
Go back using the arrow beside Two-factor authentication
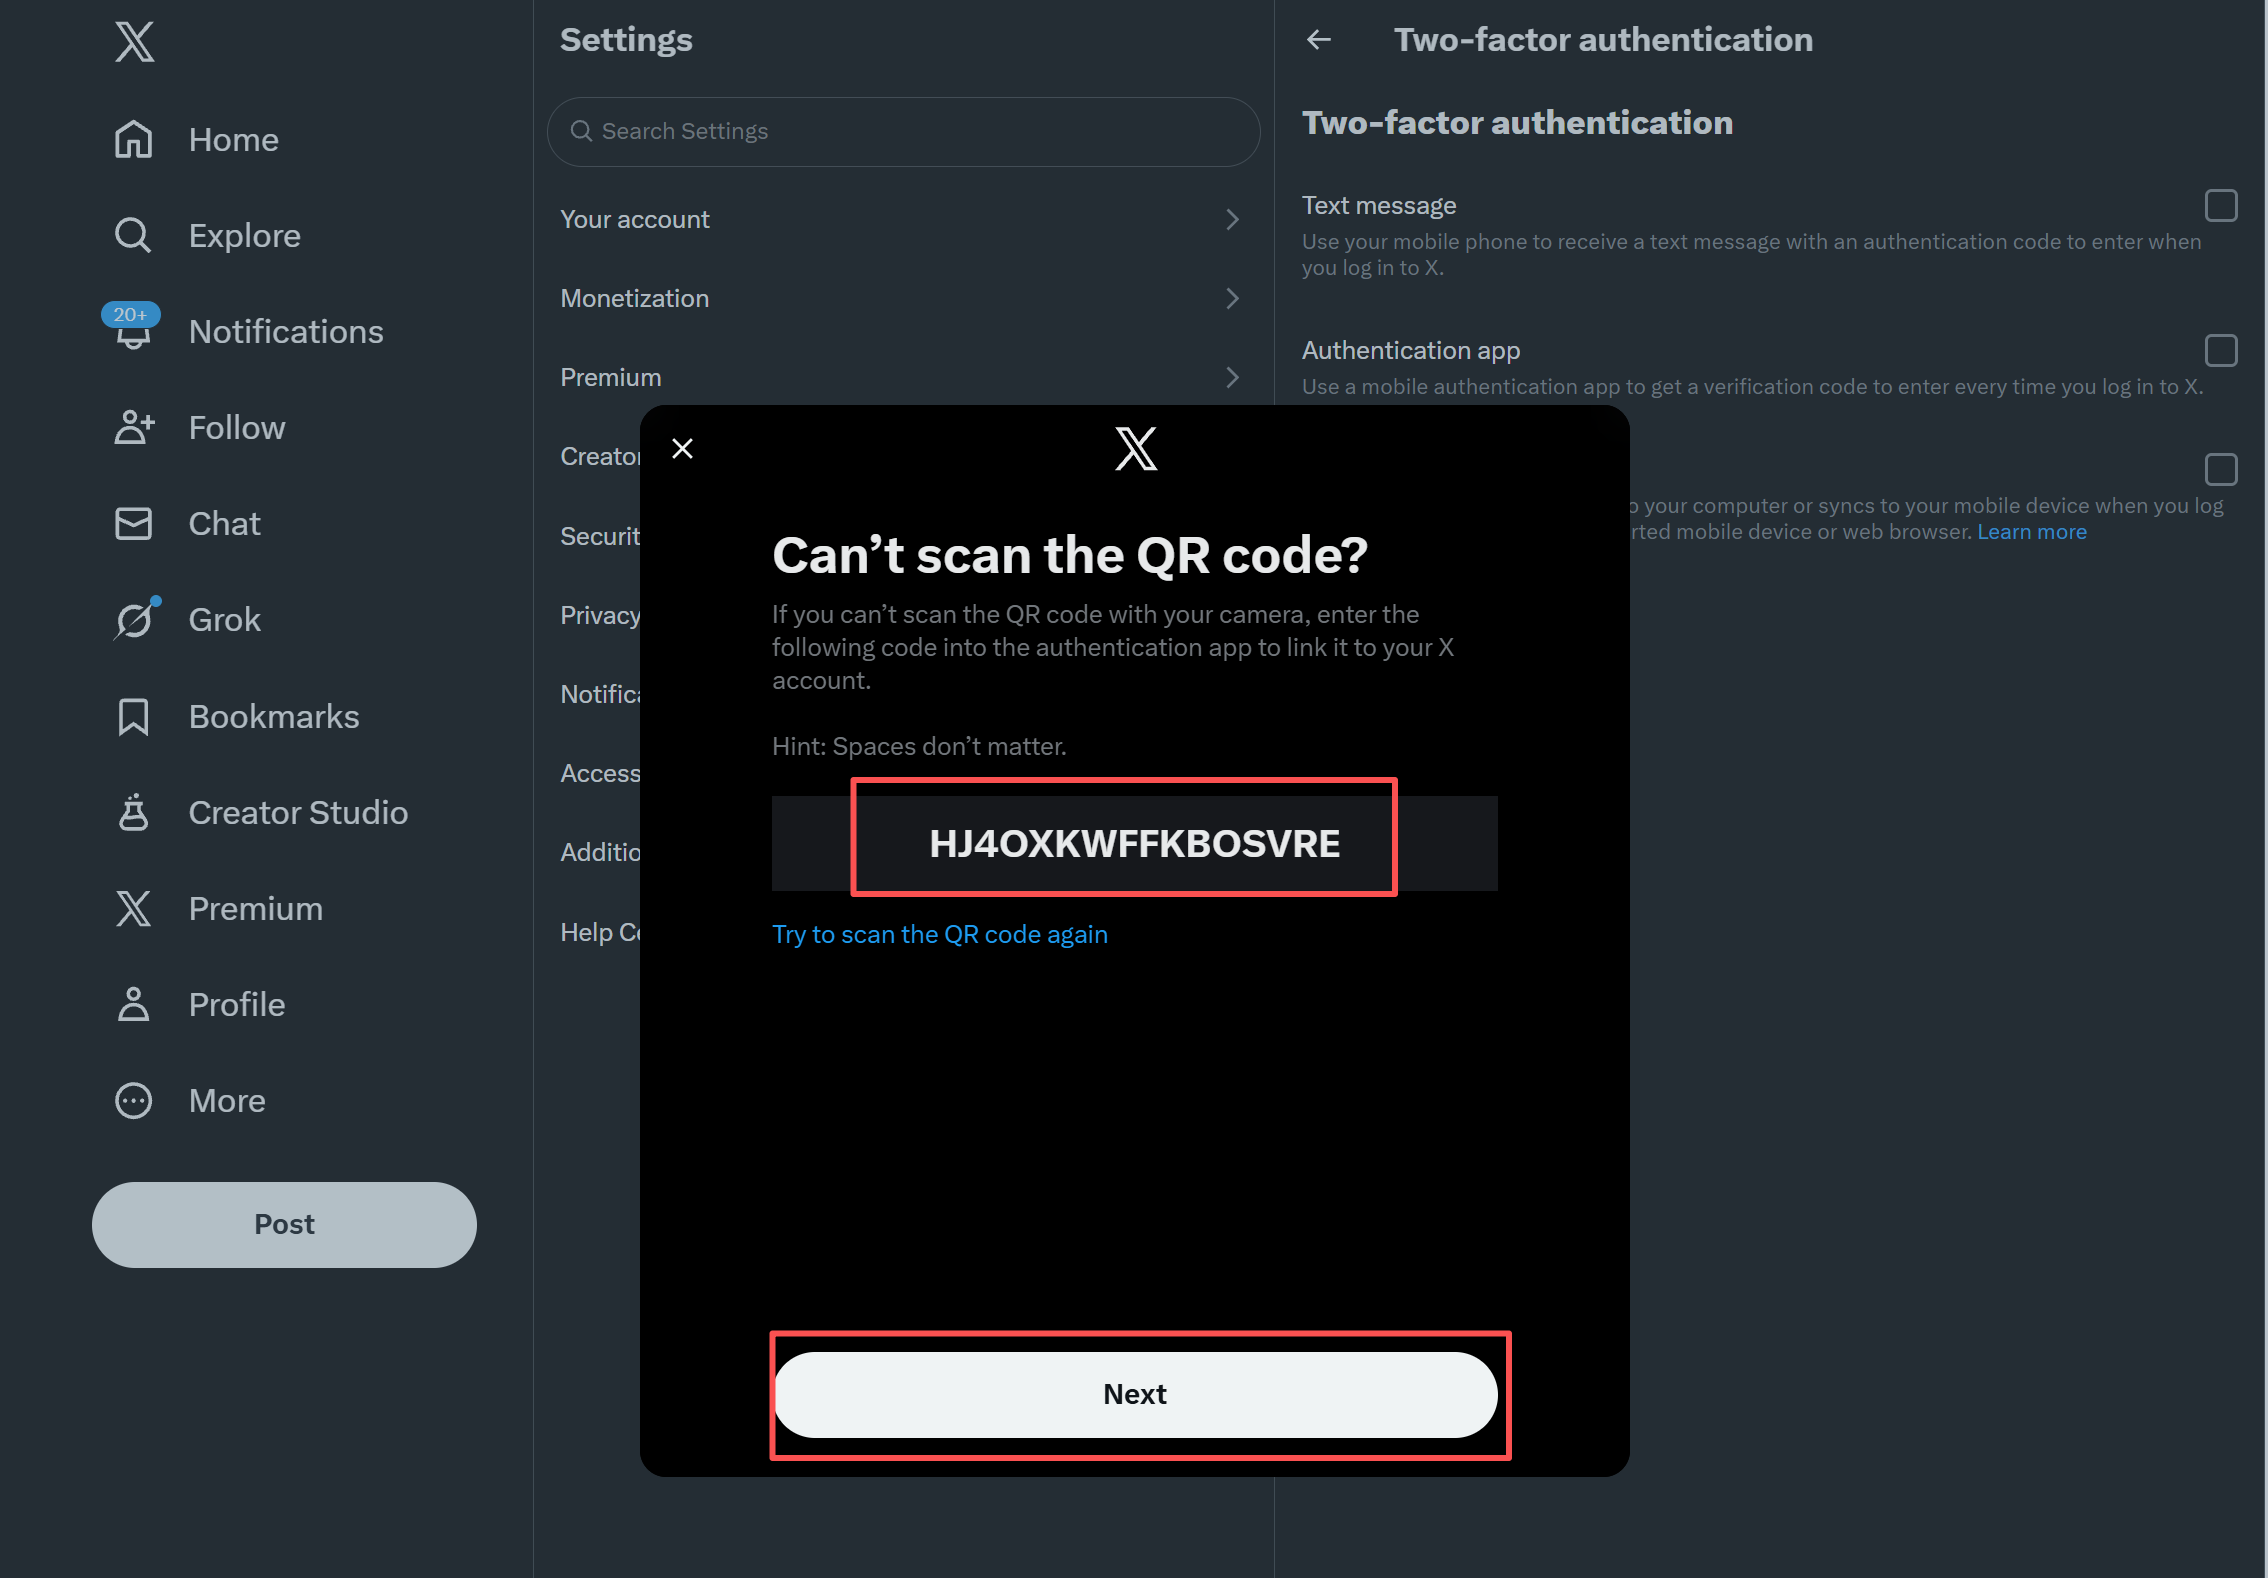1319,40
